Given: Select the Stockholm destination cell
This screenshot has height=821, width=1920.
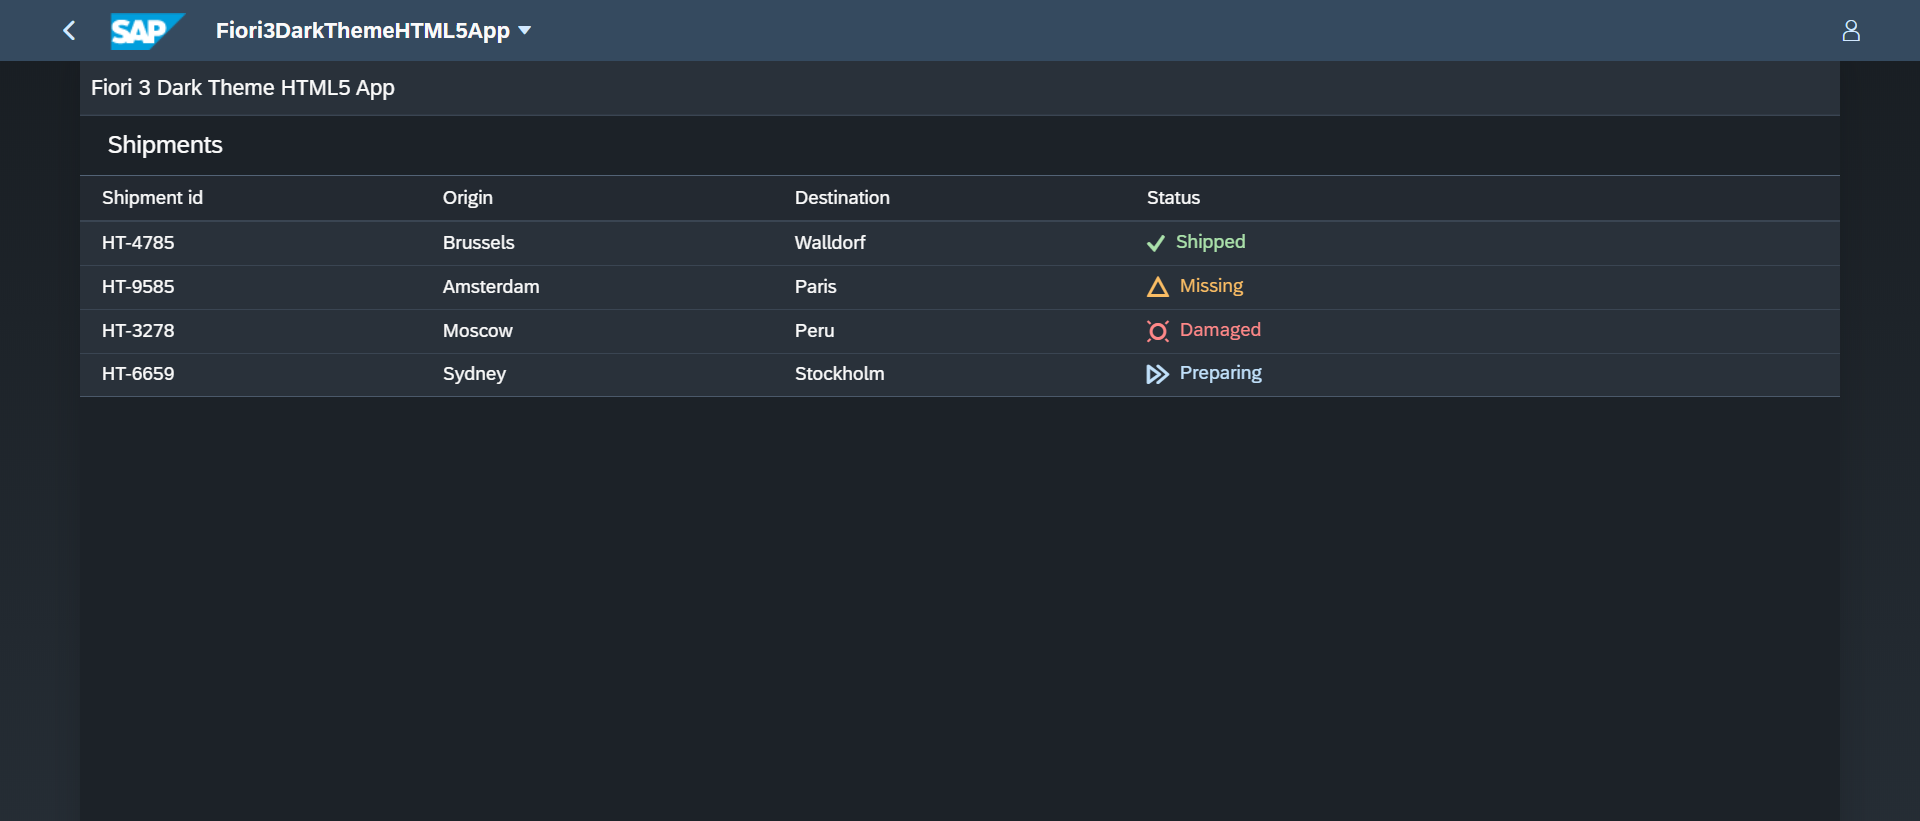Looking at the screenshot, I should pyautogui.click(x=839, y=374).
